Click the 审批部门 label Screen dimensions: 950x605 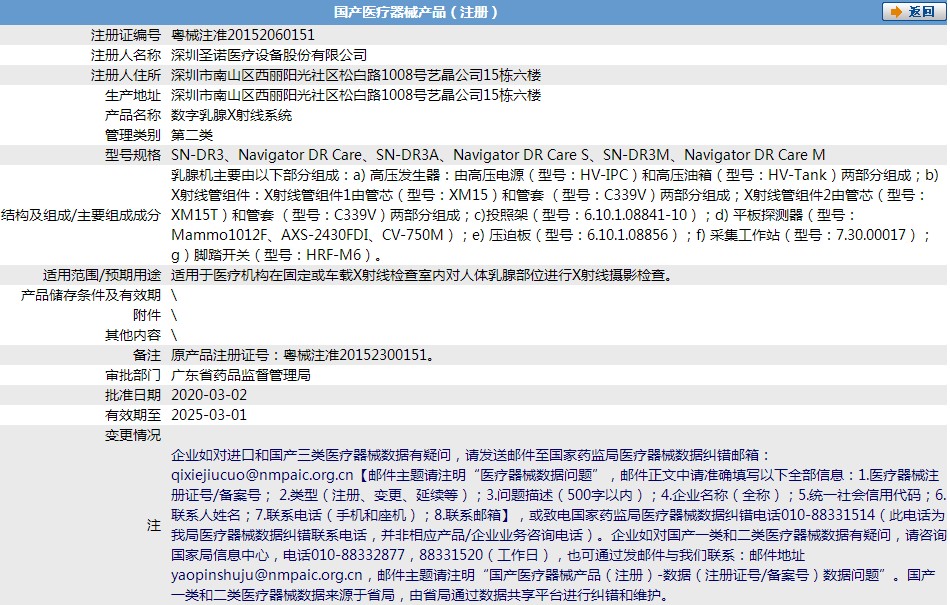133,375
